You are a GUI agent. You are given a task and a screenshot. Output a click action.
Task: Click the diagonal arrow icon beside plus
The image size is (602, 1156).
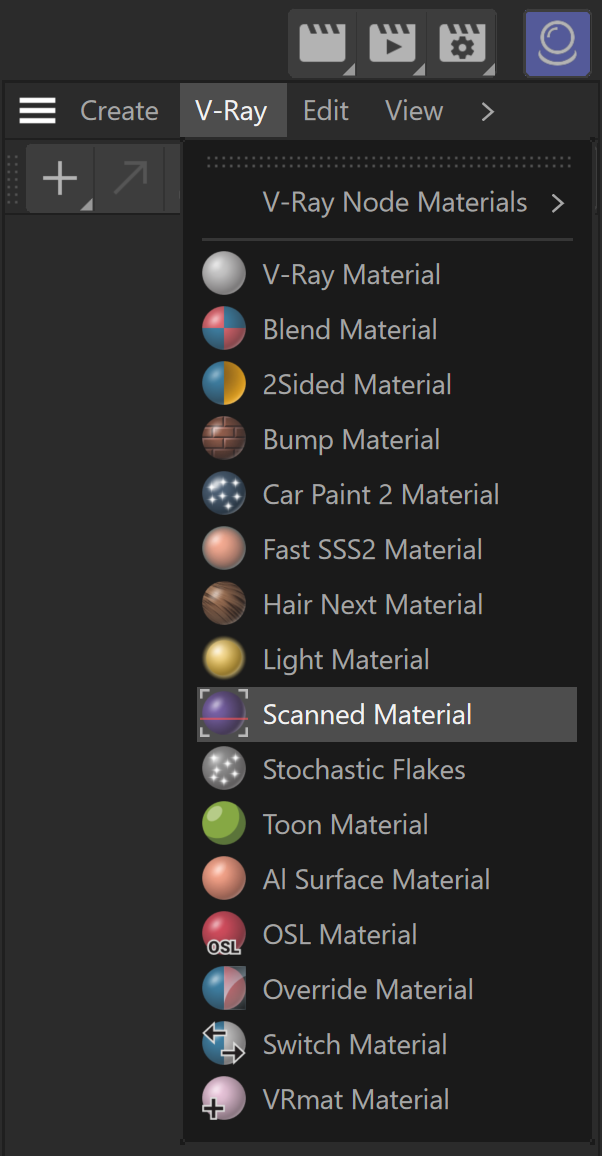[130, 179]
